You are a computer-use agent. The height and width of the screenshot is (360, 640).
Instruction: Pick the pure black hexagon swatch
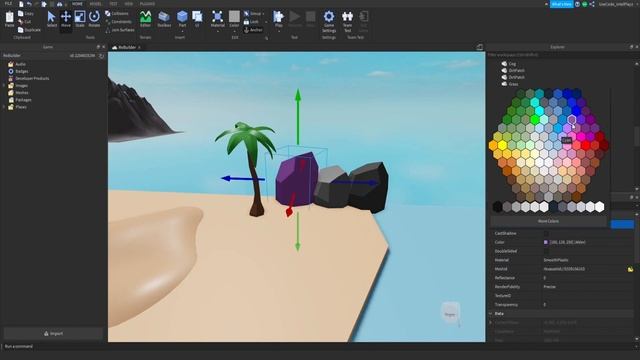click(497, 207)
